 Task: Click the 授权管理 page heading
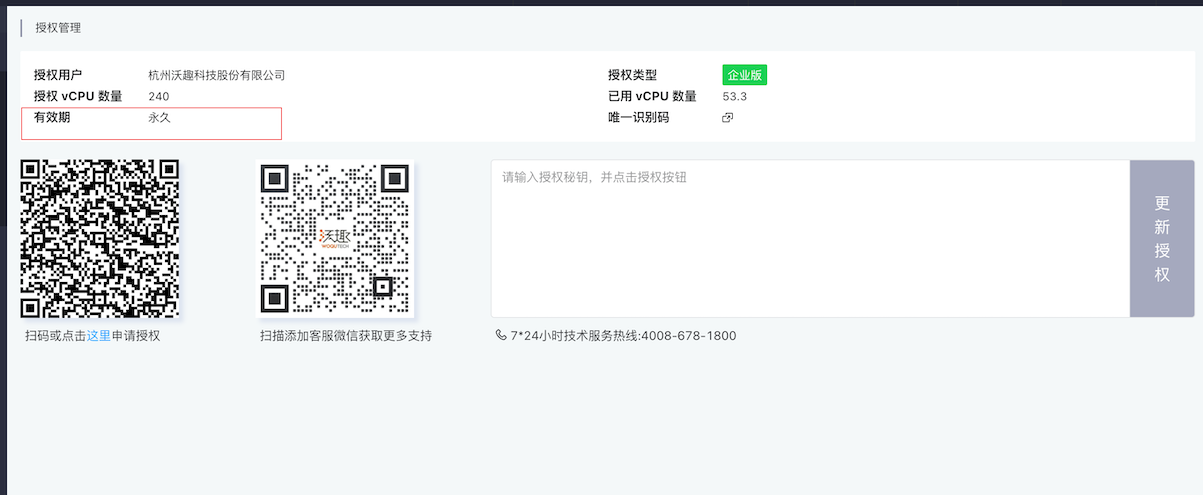pyautogui.click(x=58, y=28)
